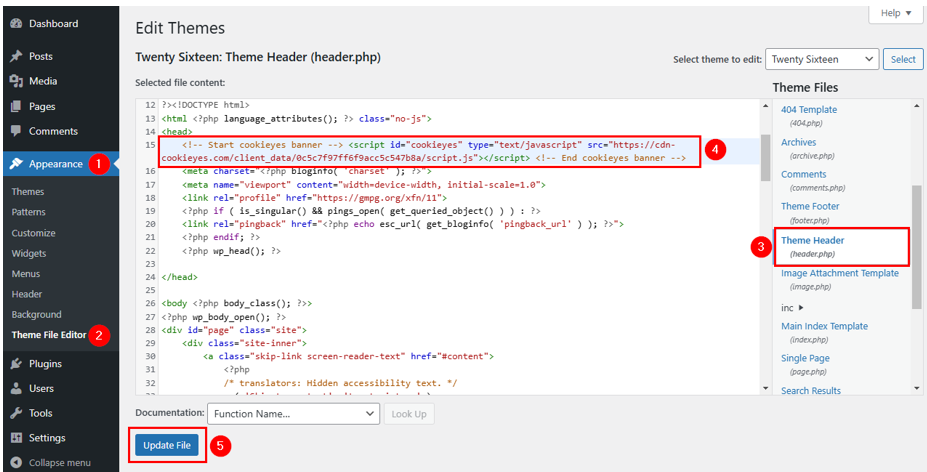Screen dimensions: 927x472
Task: Click the Plugins plug icon
Action: (16, 364)
